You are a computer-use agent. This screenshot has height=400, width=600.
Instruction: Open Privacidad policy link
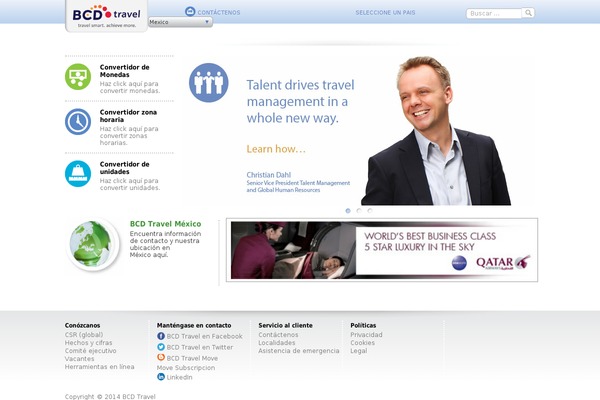pos(366,335)
